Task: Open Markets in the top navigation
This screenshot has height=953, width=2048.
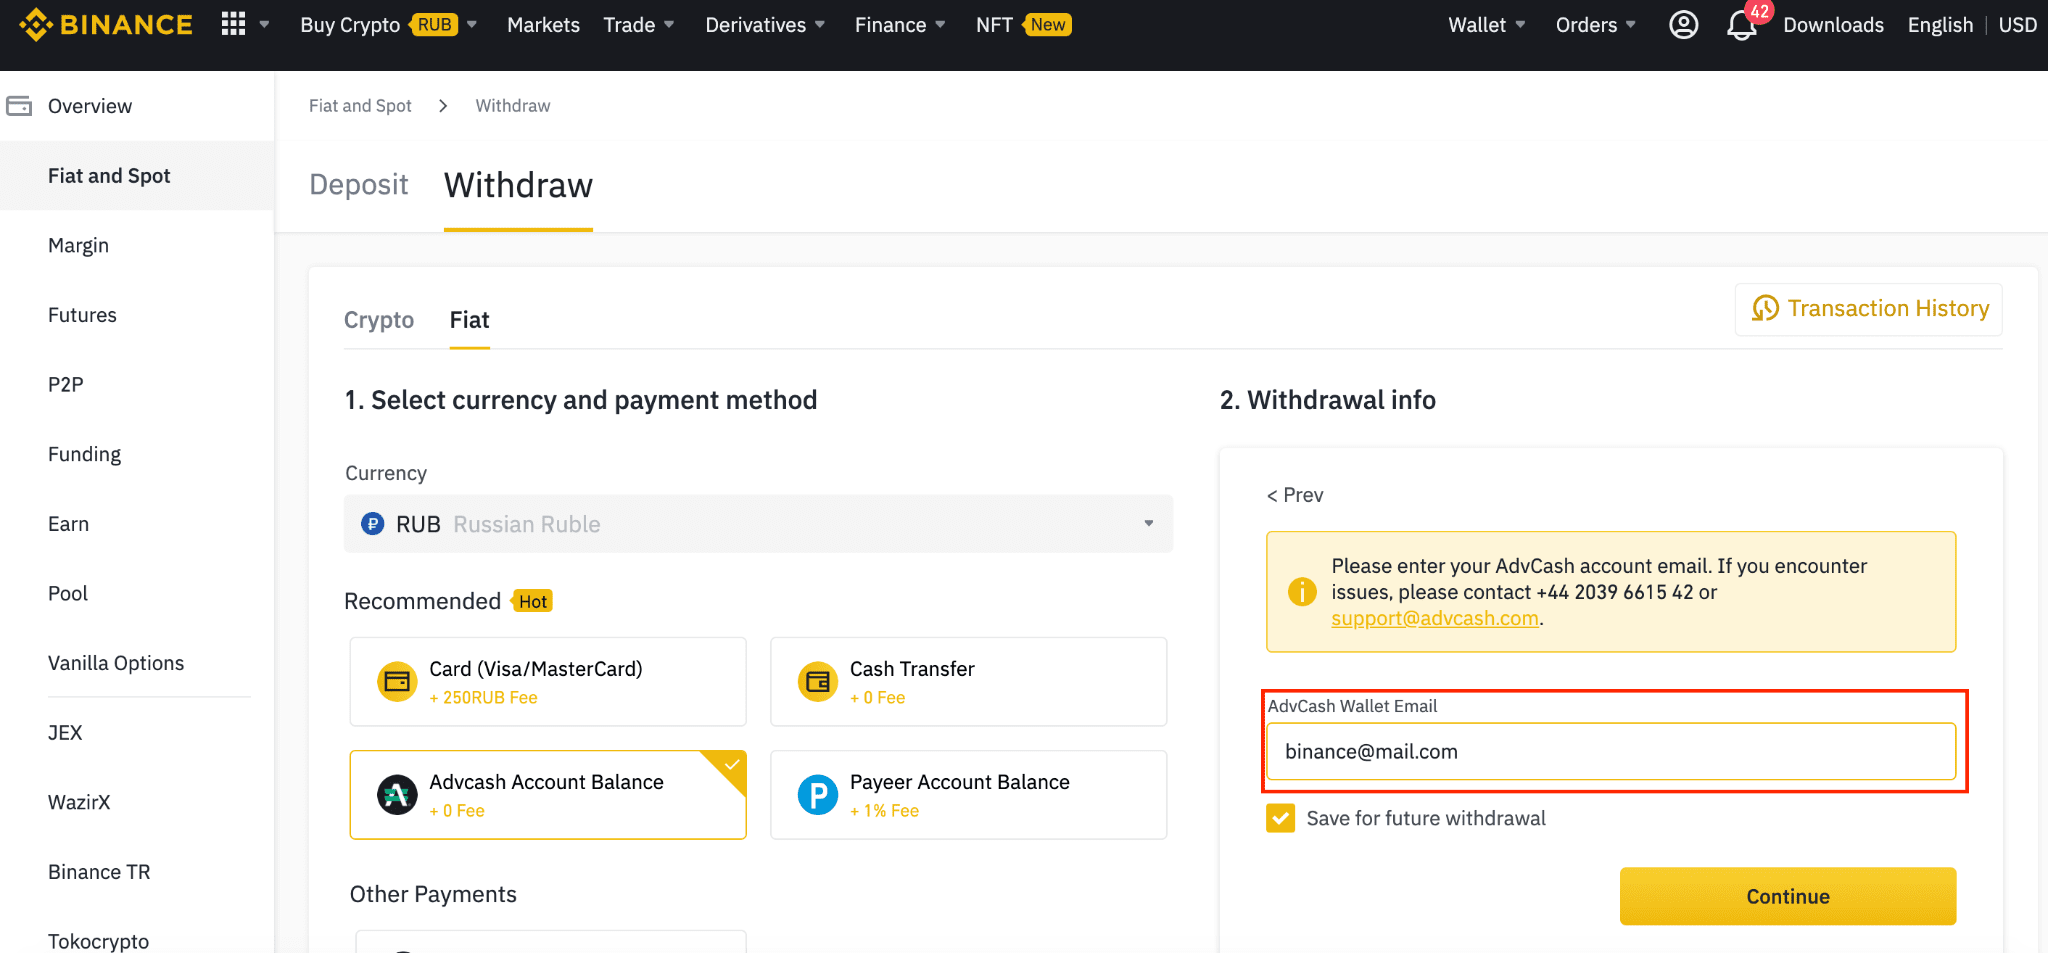Action: tap(543, 25)
